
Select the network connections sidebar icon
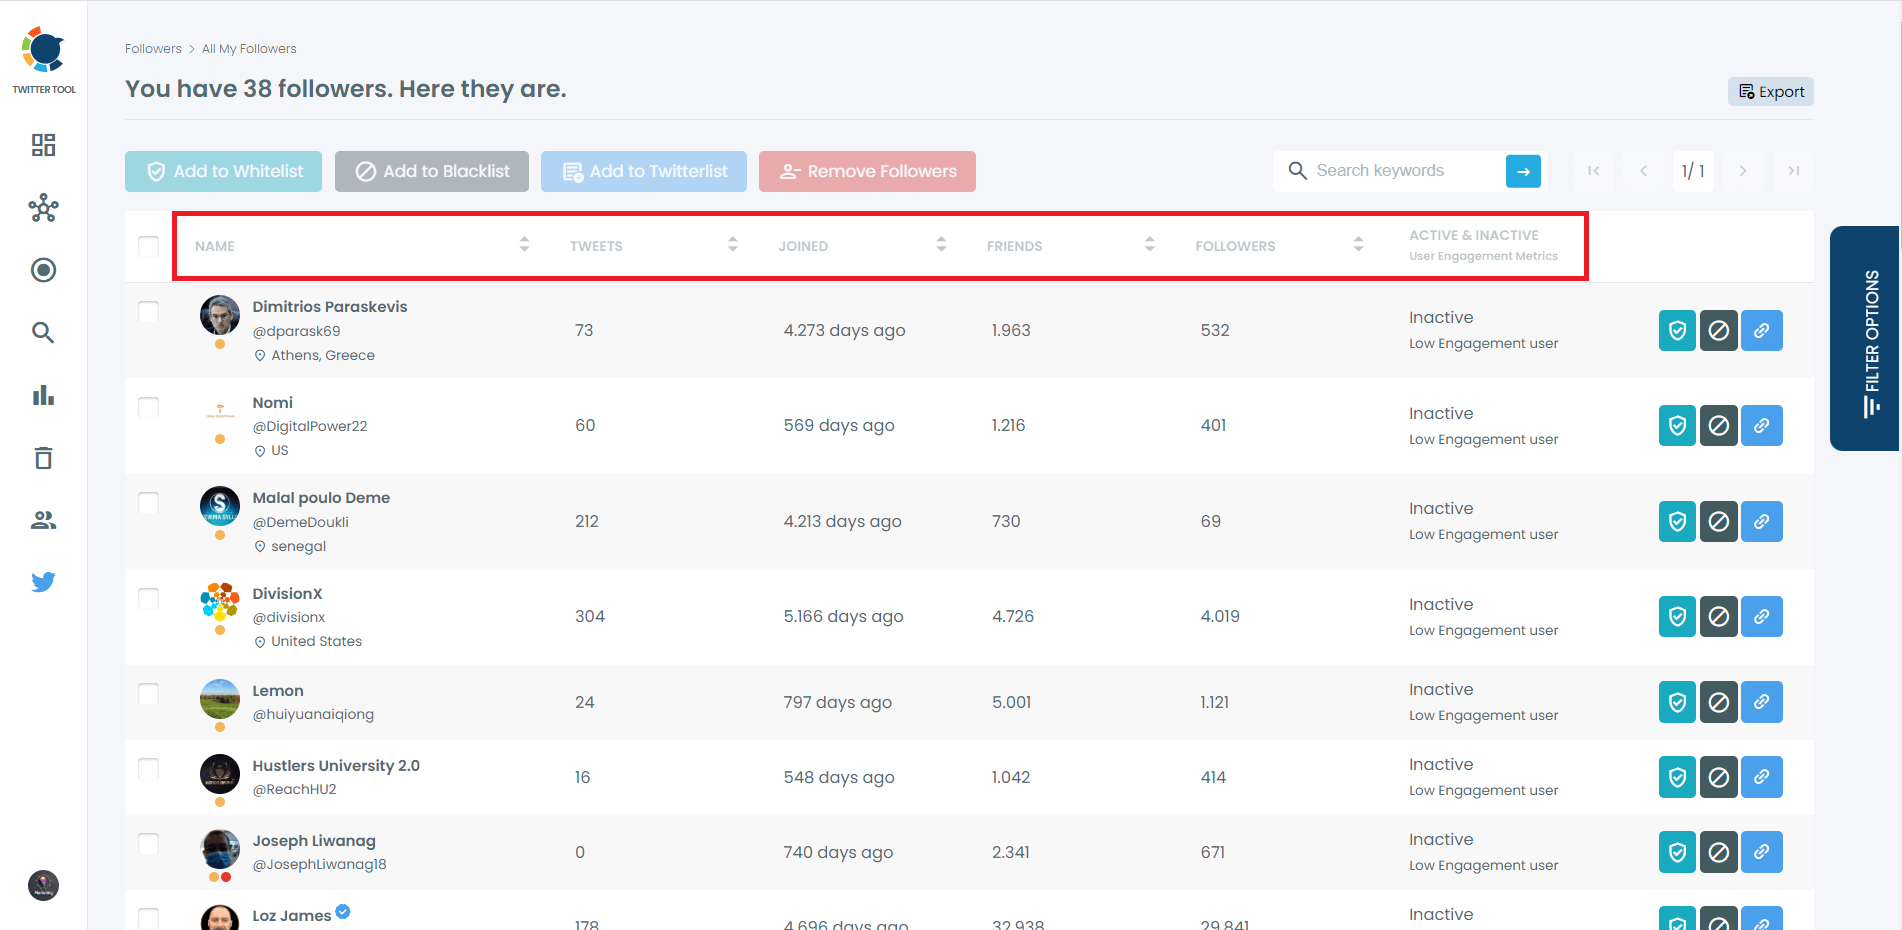[43, 208]
